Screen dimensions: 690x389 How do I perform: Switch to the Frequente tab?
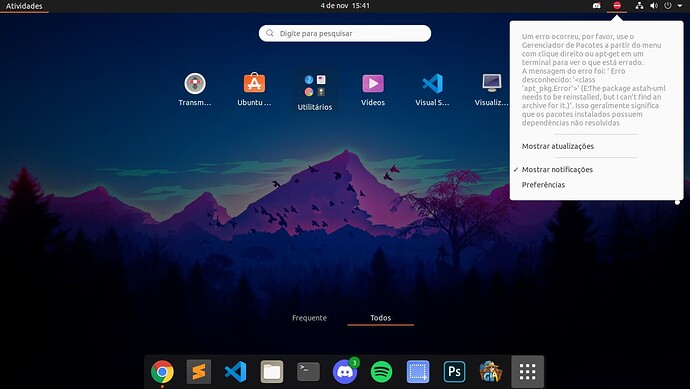tap(309, 318)
